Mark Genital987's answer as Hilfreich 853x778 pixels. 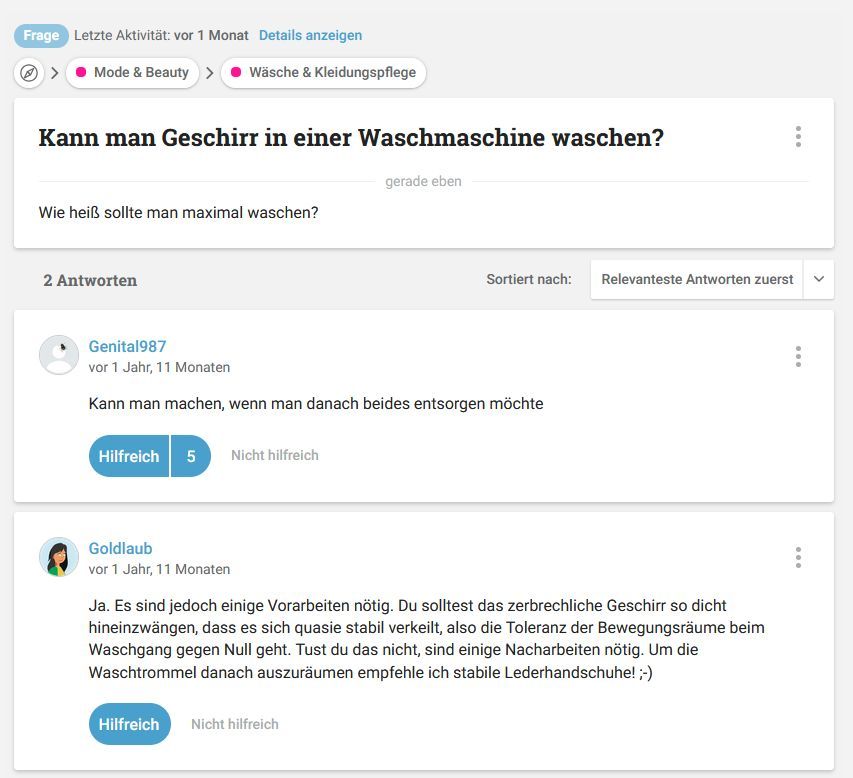[129, 456]
